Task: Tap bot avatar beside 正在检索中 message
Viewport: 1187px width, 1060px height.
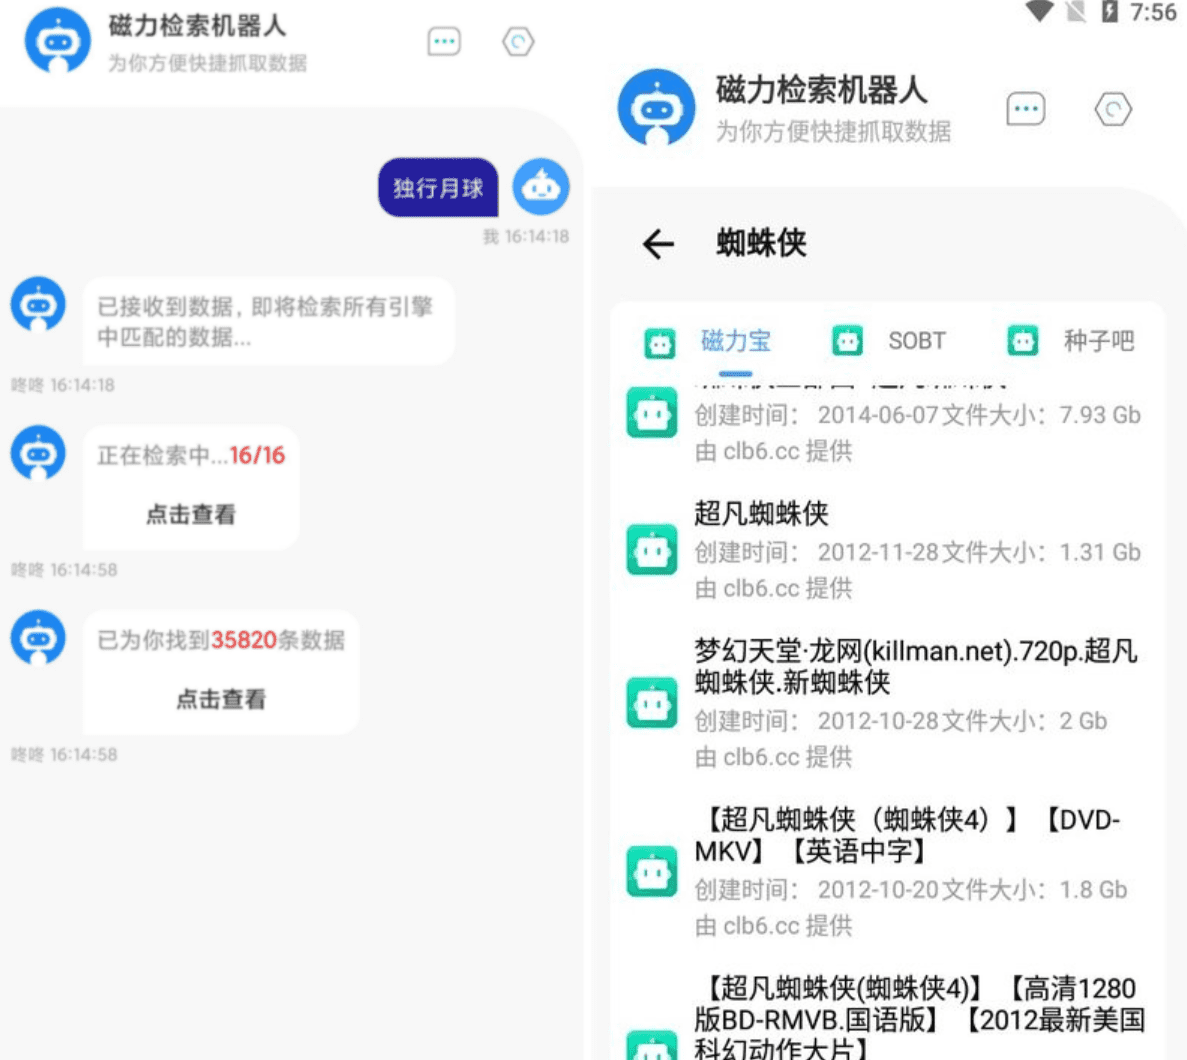Action: 38,453
